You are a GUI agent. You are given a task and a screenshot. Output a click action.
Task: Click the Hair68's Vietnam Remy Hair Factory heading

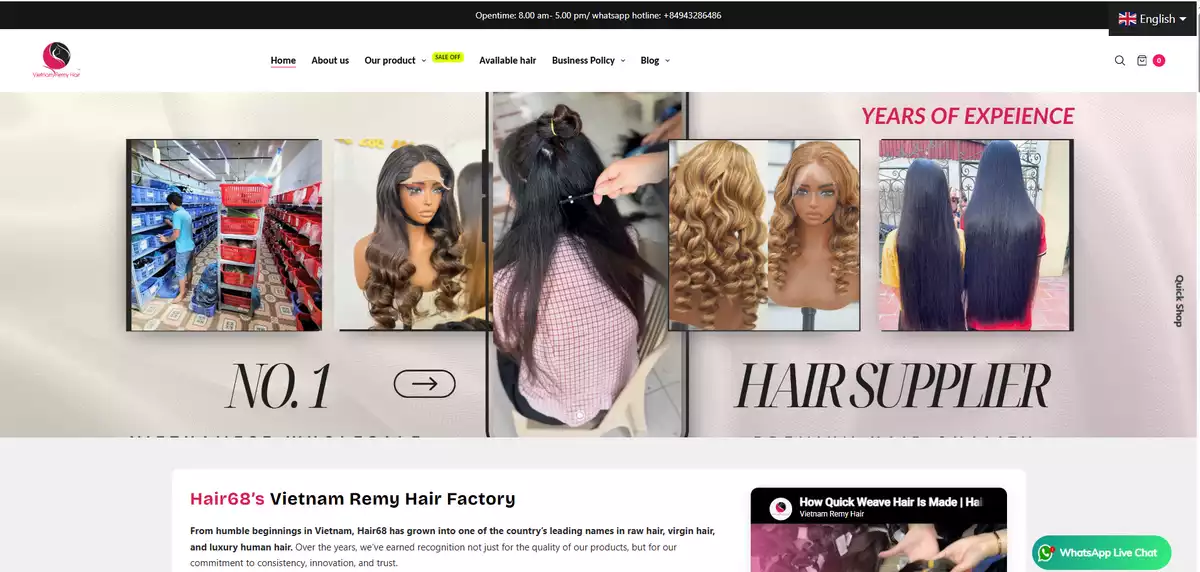click(353, 498)
